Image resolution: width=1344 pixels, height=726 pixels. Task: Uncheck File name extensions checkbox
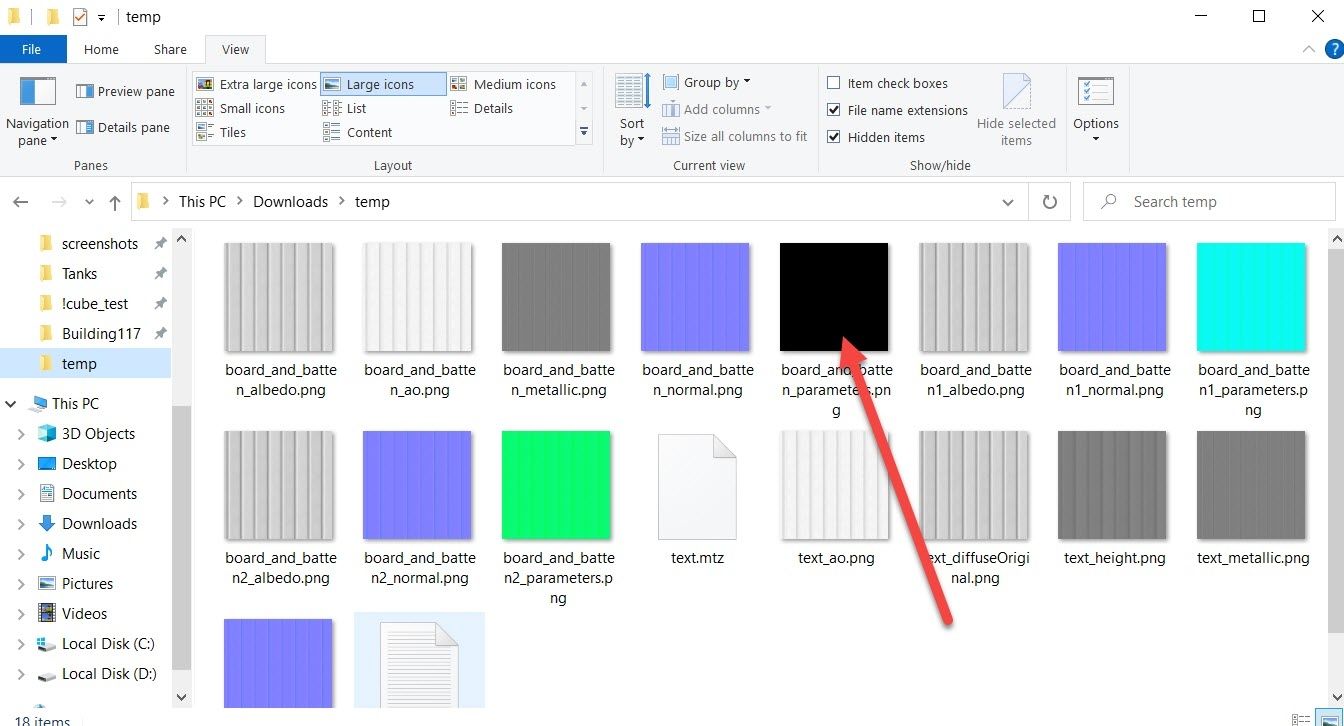point(834,110)
